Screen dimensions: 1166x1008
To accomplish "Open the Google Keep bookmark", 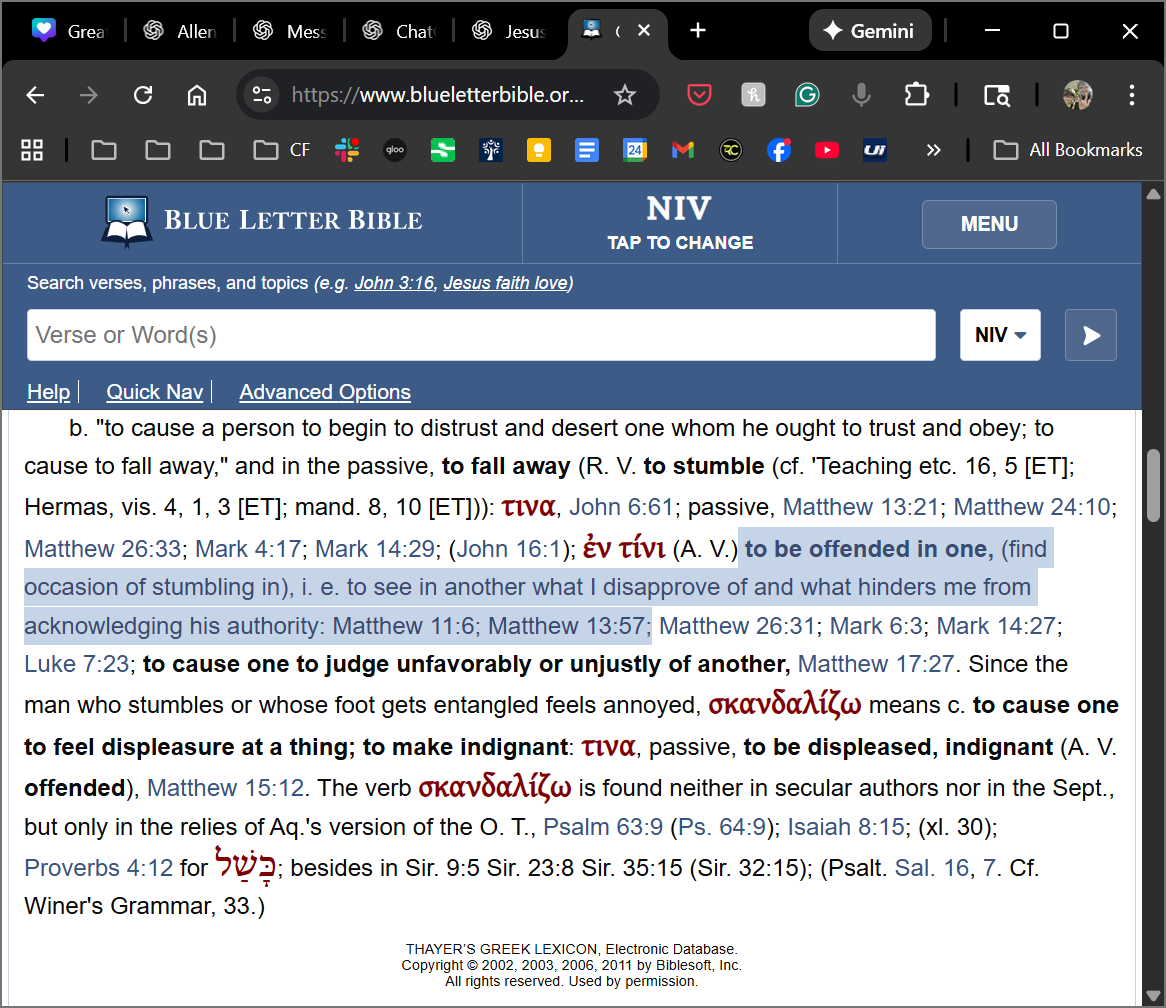I will [539, 150].
